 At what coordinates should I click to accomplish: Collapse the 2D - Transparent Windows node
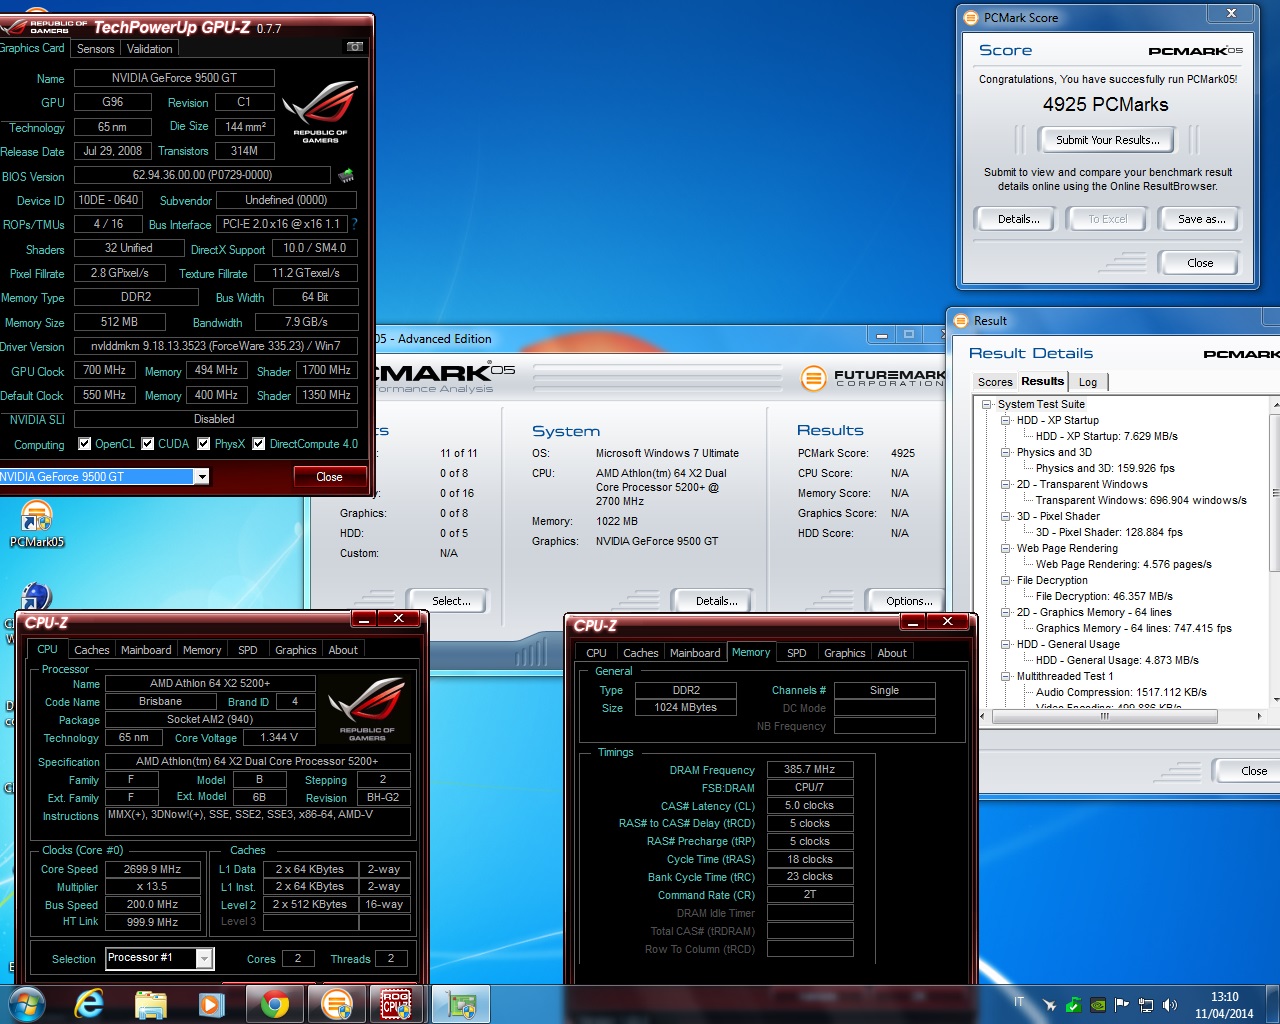1006,484
